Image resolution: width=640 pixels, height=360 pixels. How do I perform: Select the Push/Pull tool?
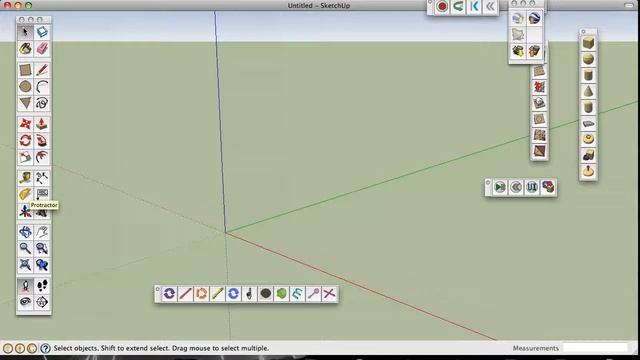pyautogui.click(x=42, y=124)
